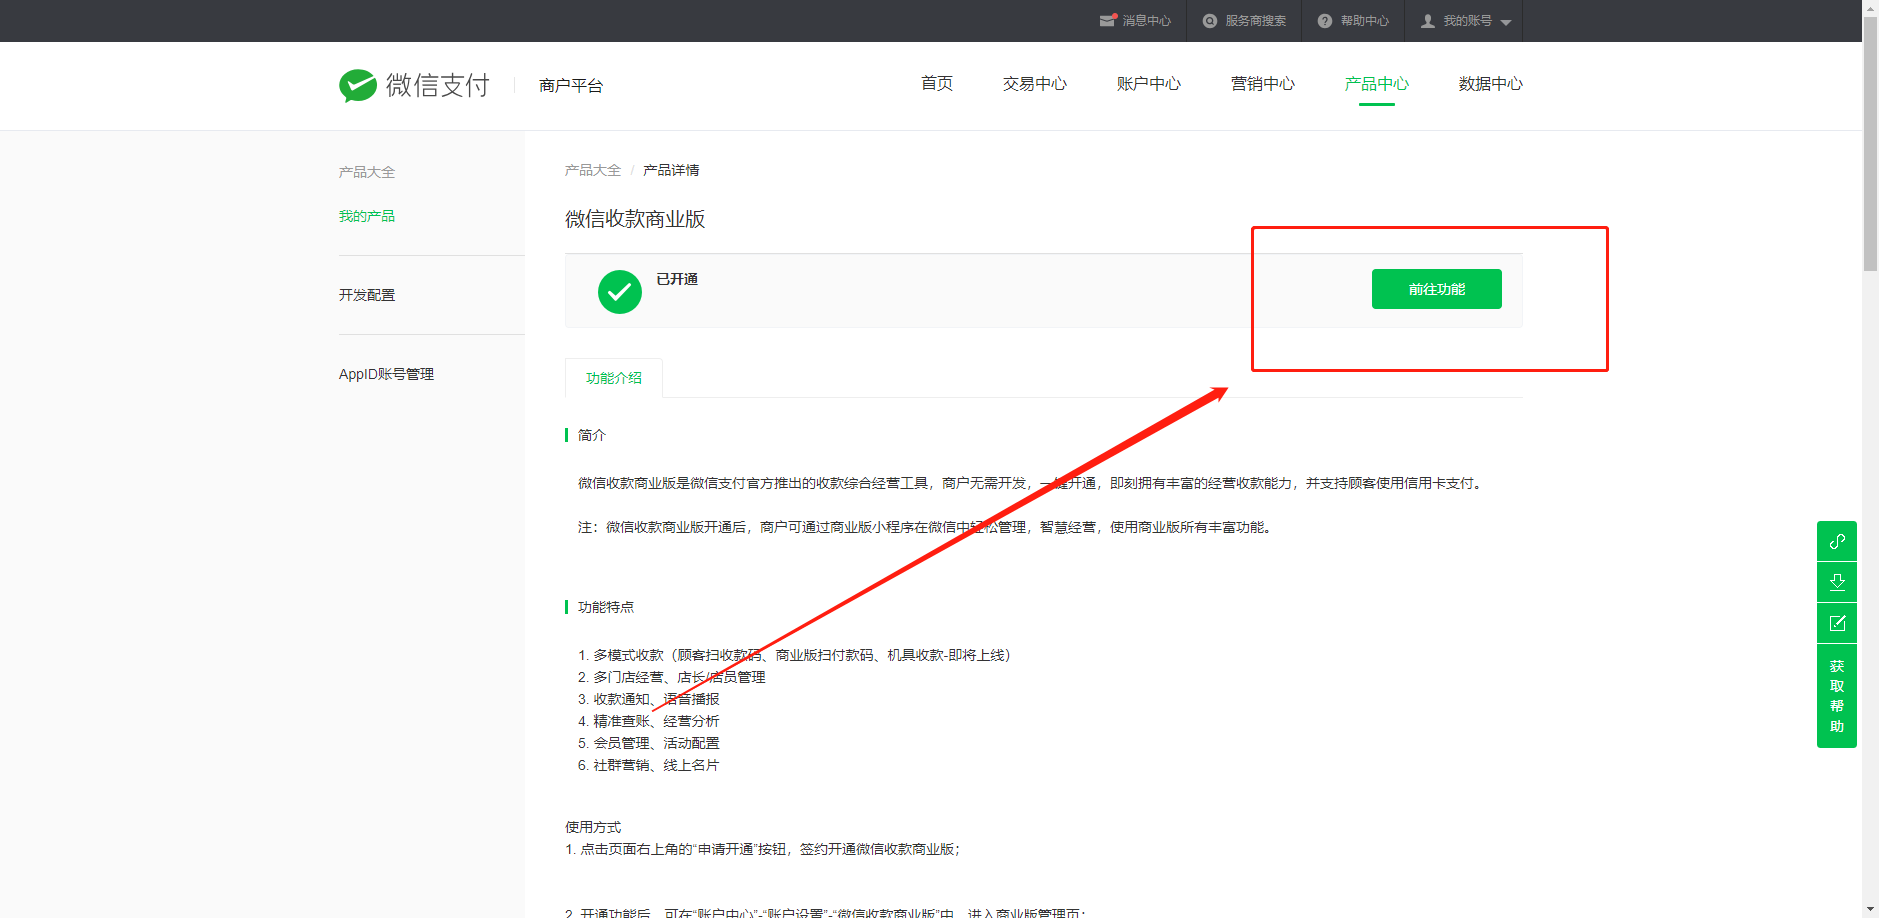This screenshot has height=918, width=1879.
Task: Select 开发配置 in left sidebar
Action: [x=366, y=295]
